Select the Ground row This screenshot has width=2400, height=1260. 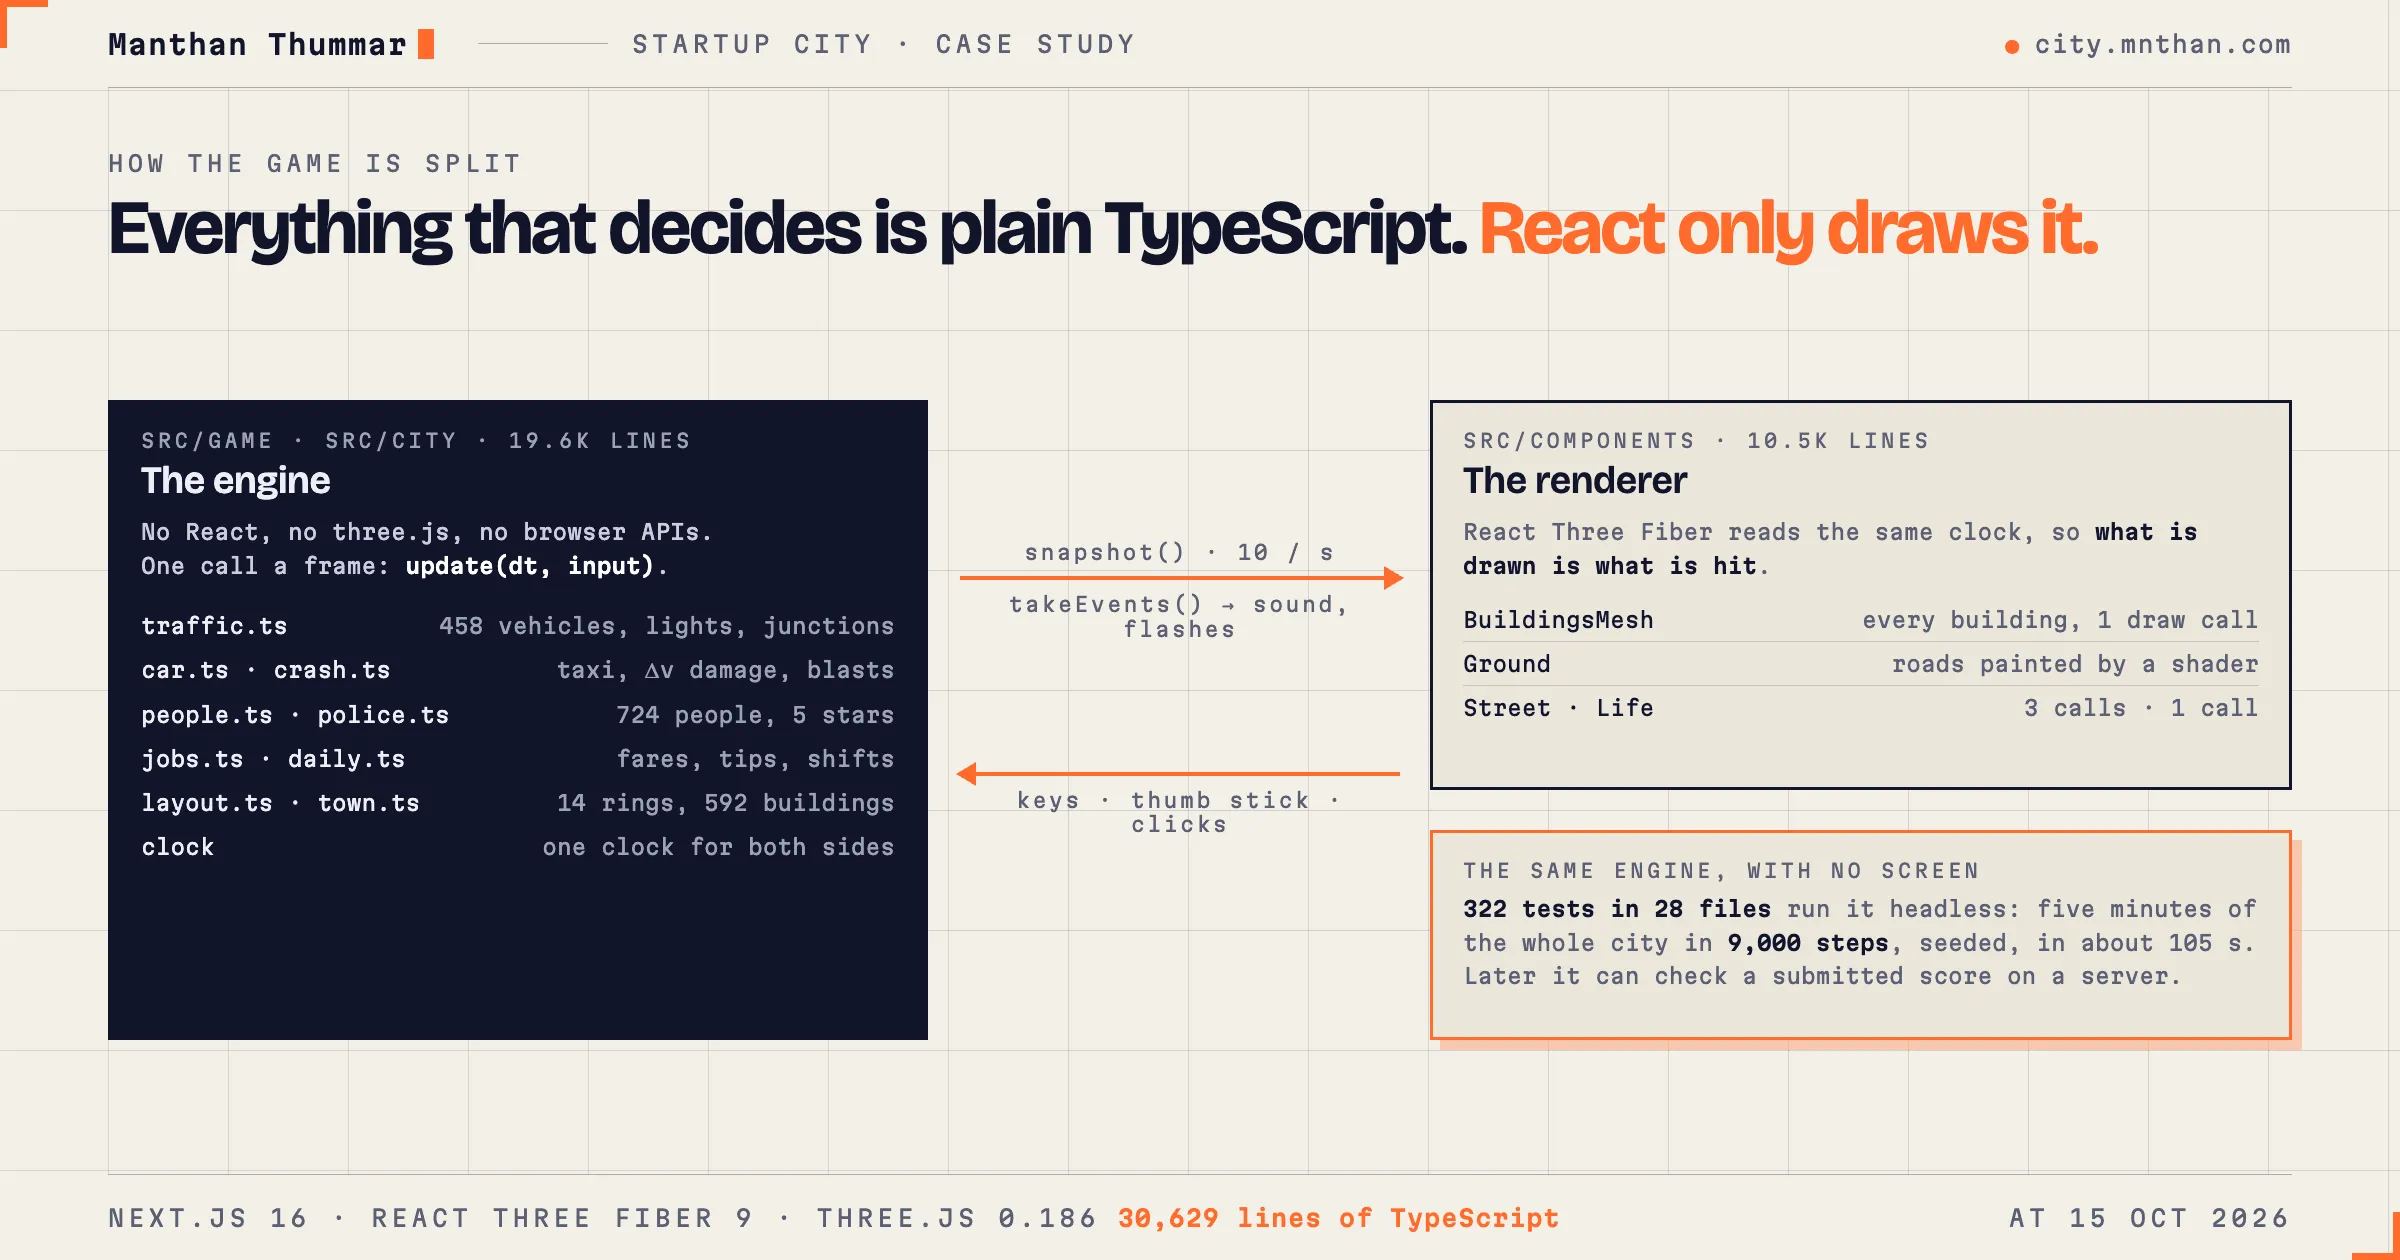pos(1860,664)
